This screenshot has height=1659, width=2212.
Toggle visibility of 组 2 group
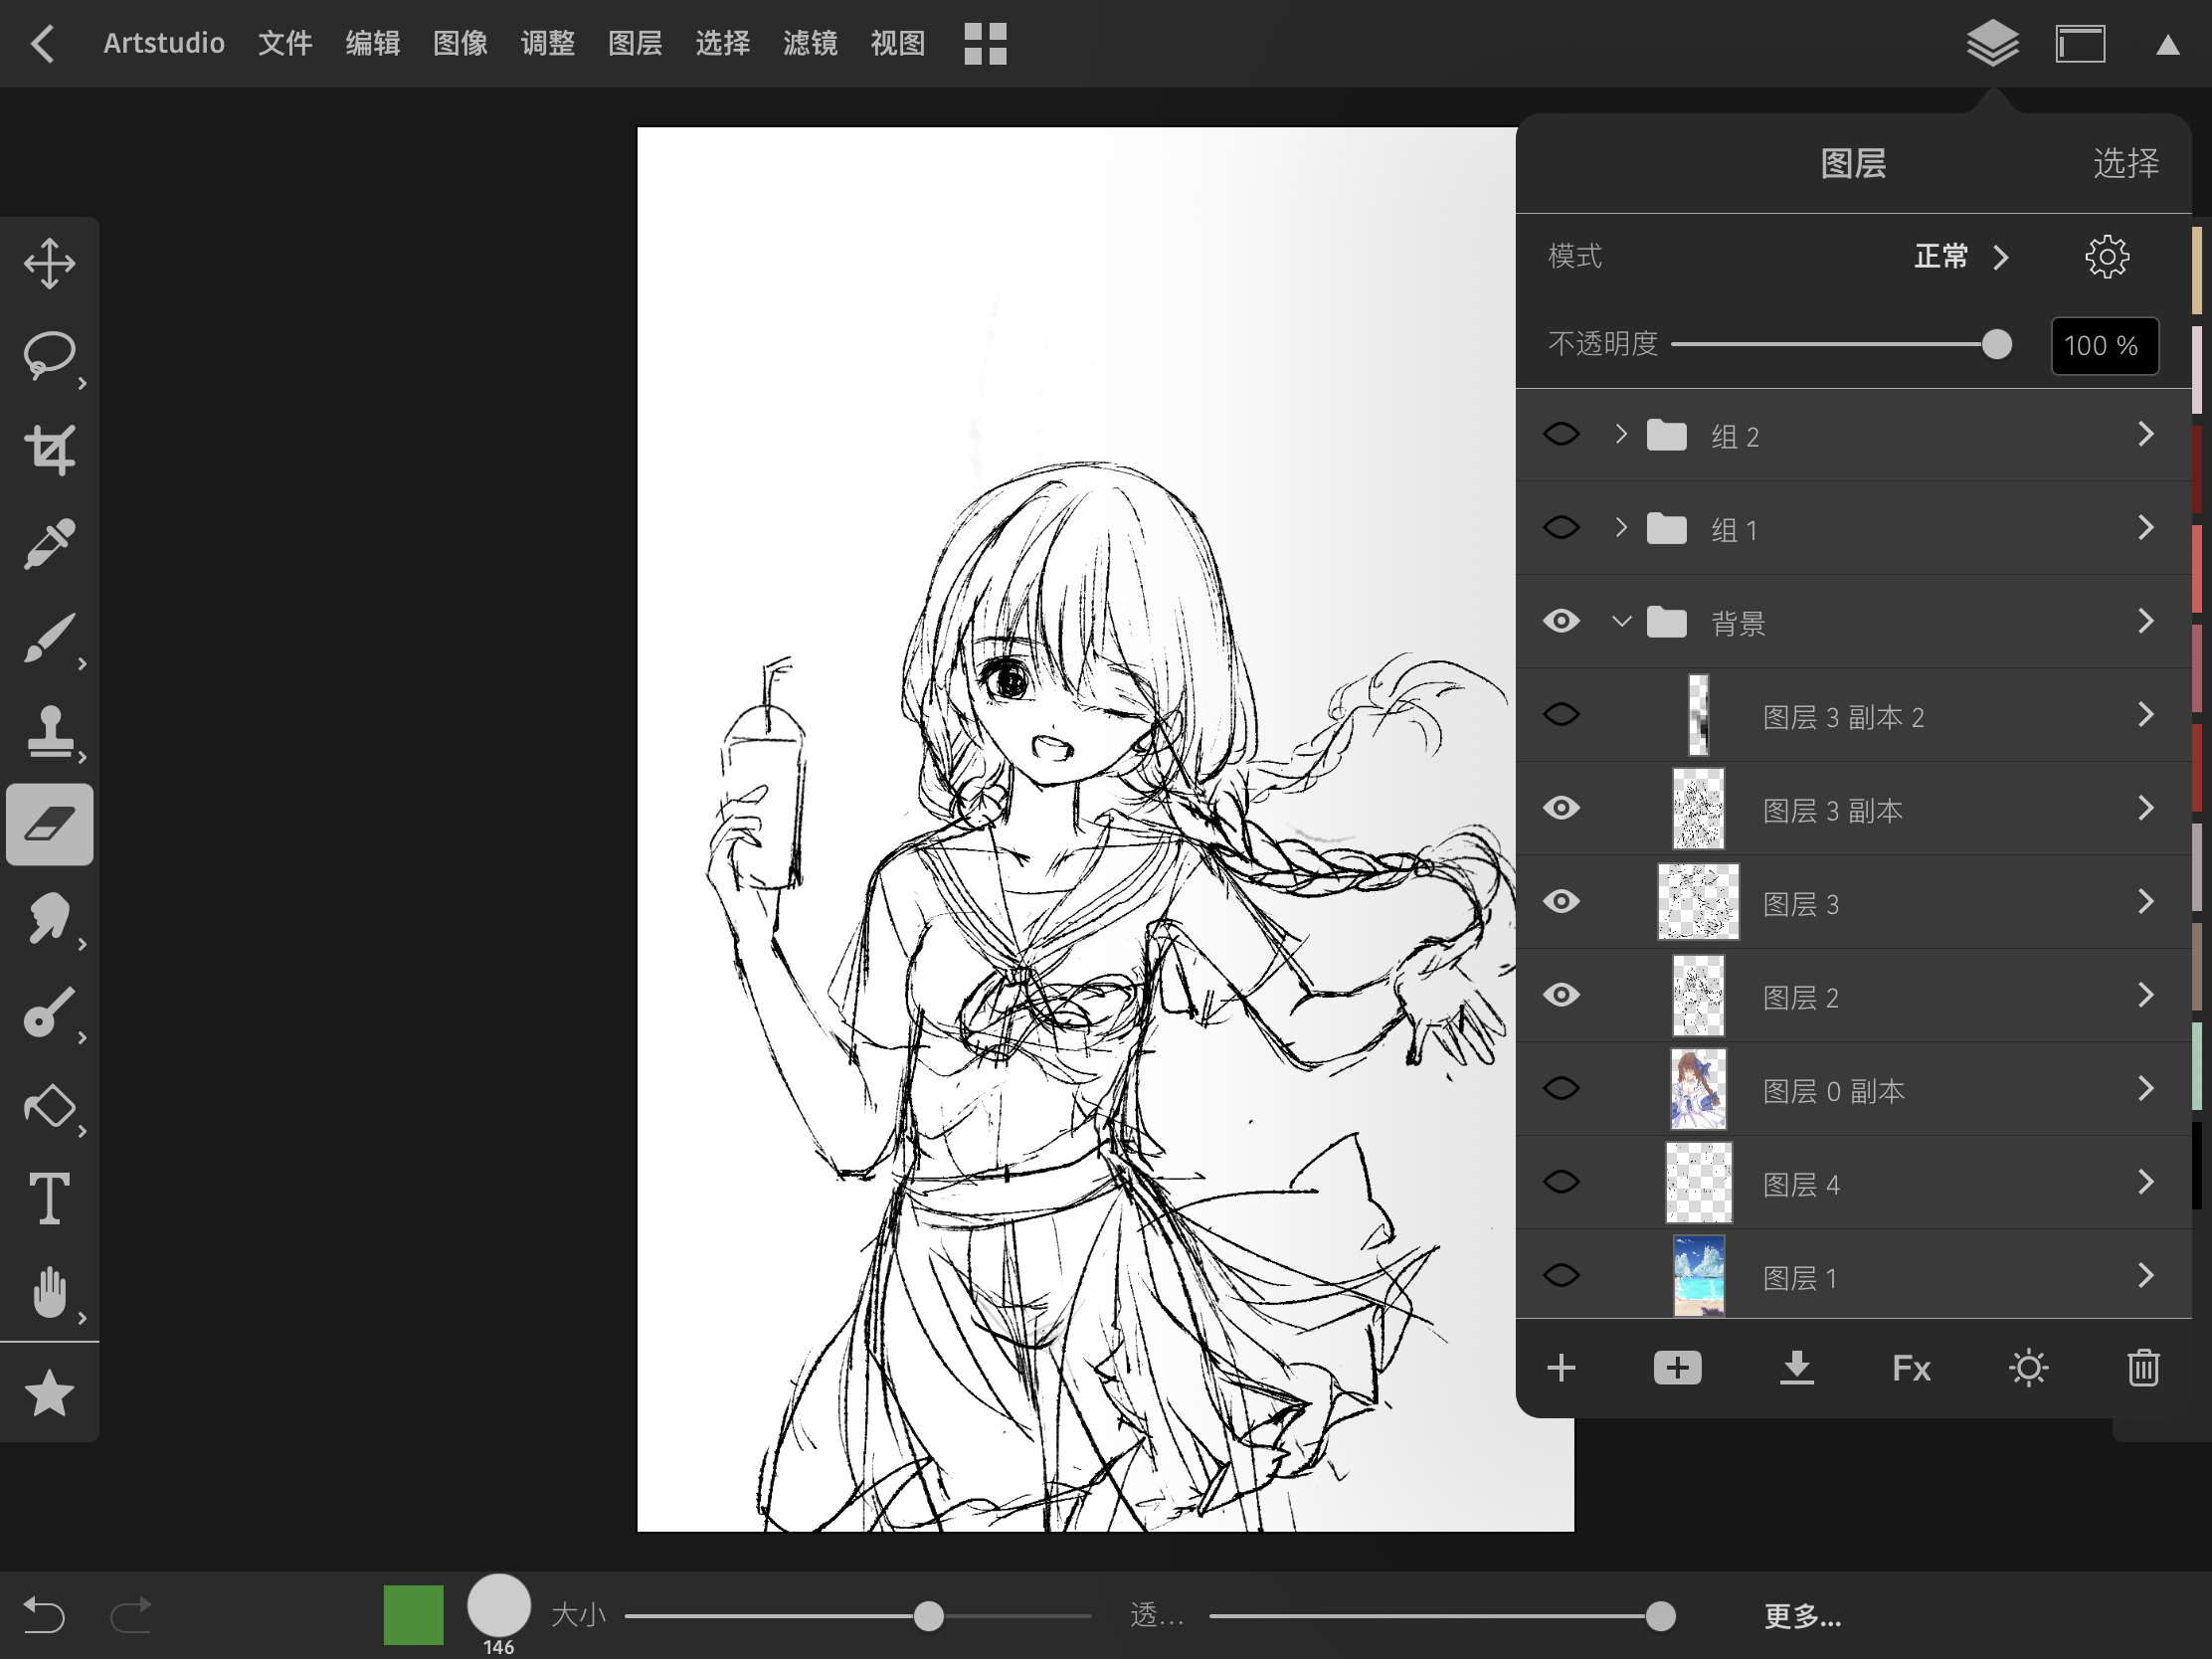(1561, 435)
